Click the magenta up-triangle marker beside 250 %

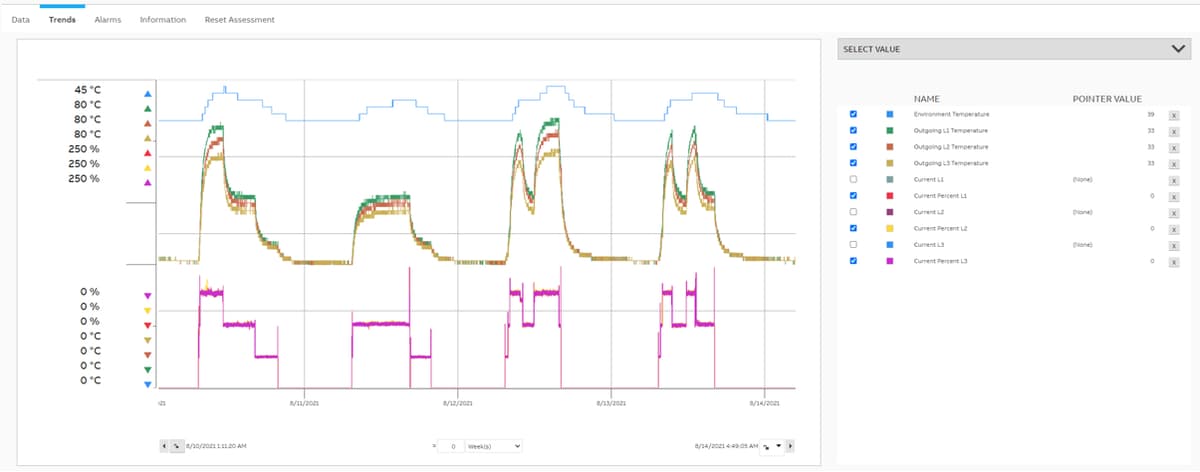[x=147, y=183]
